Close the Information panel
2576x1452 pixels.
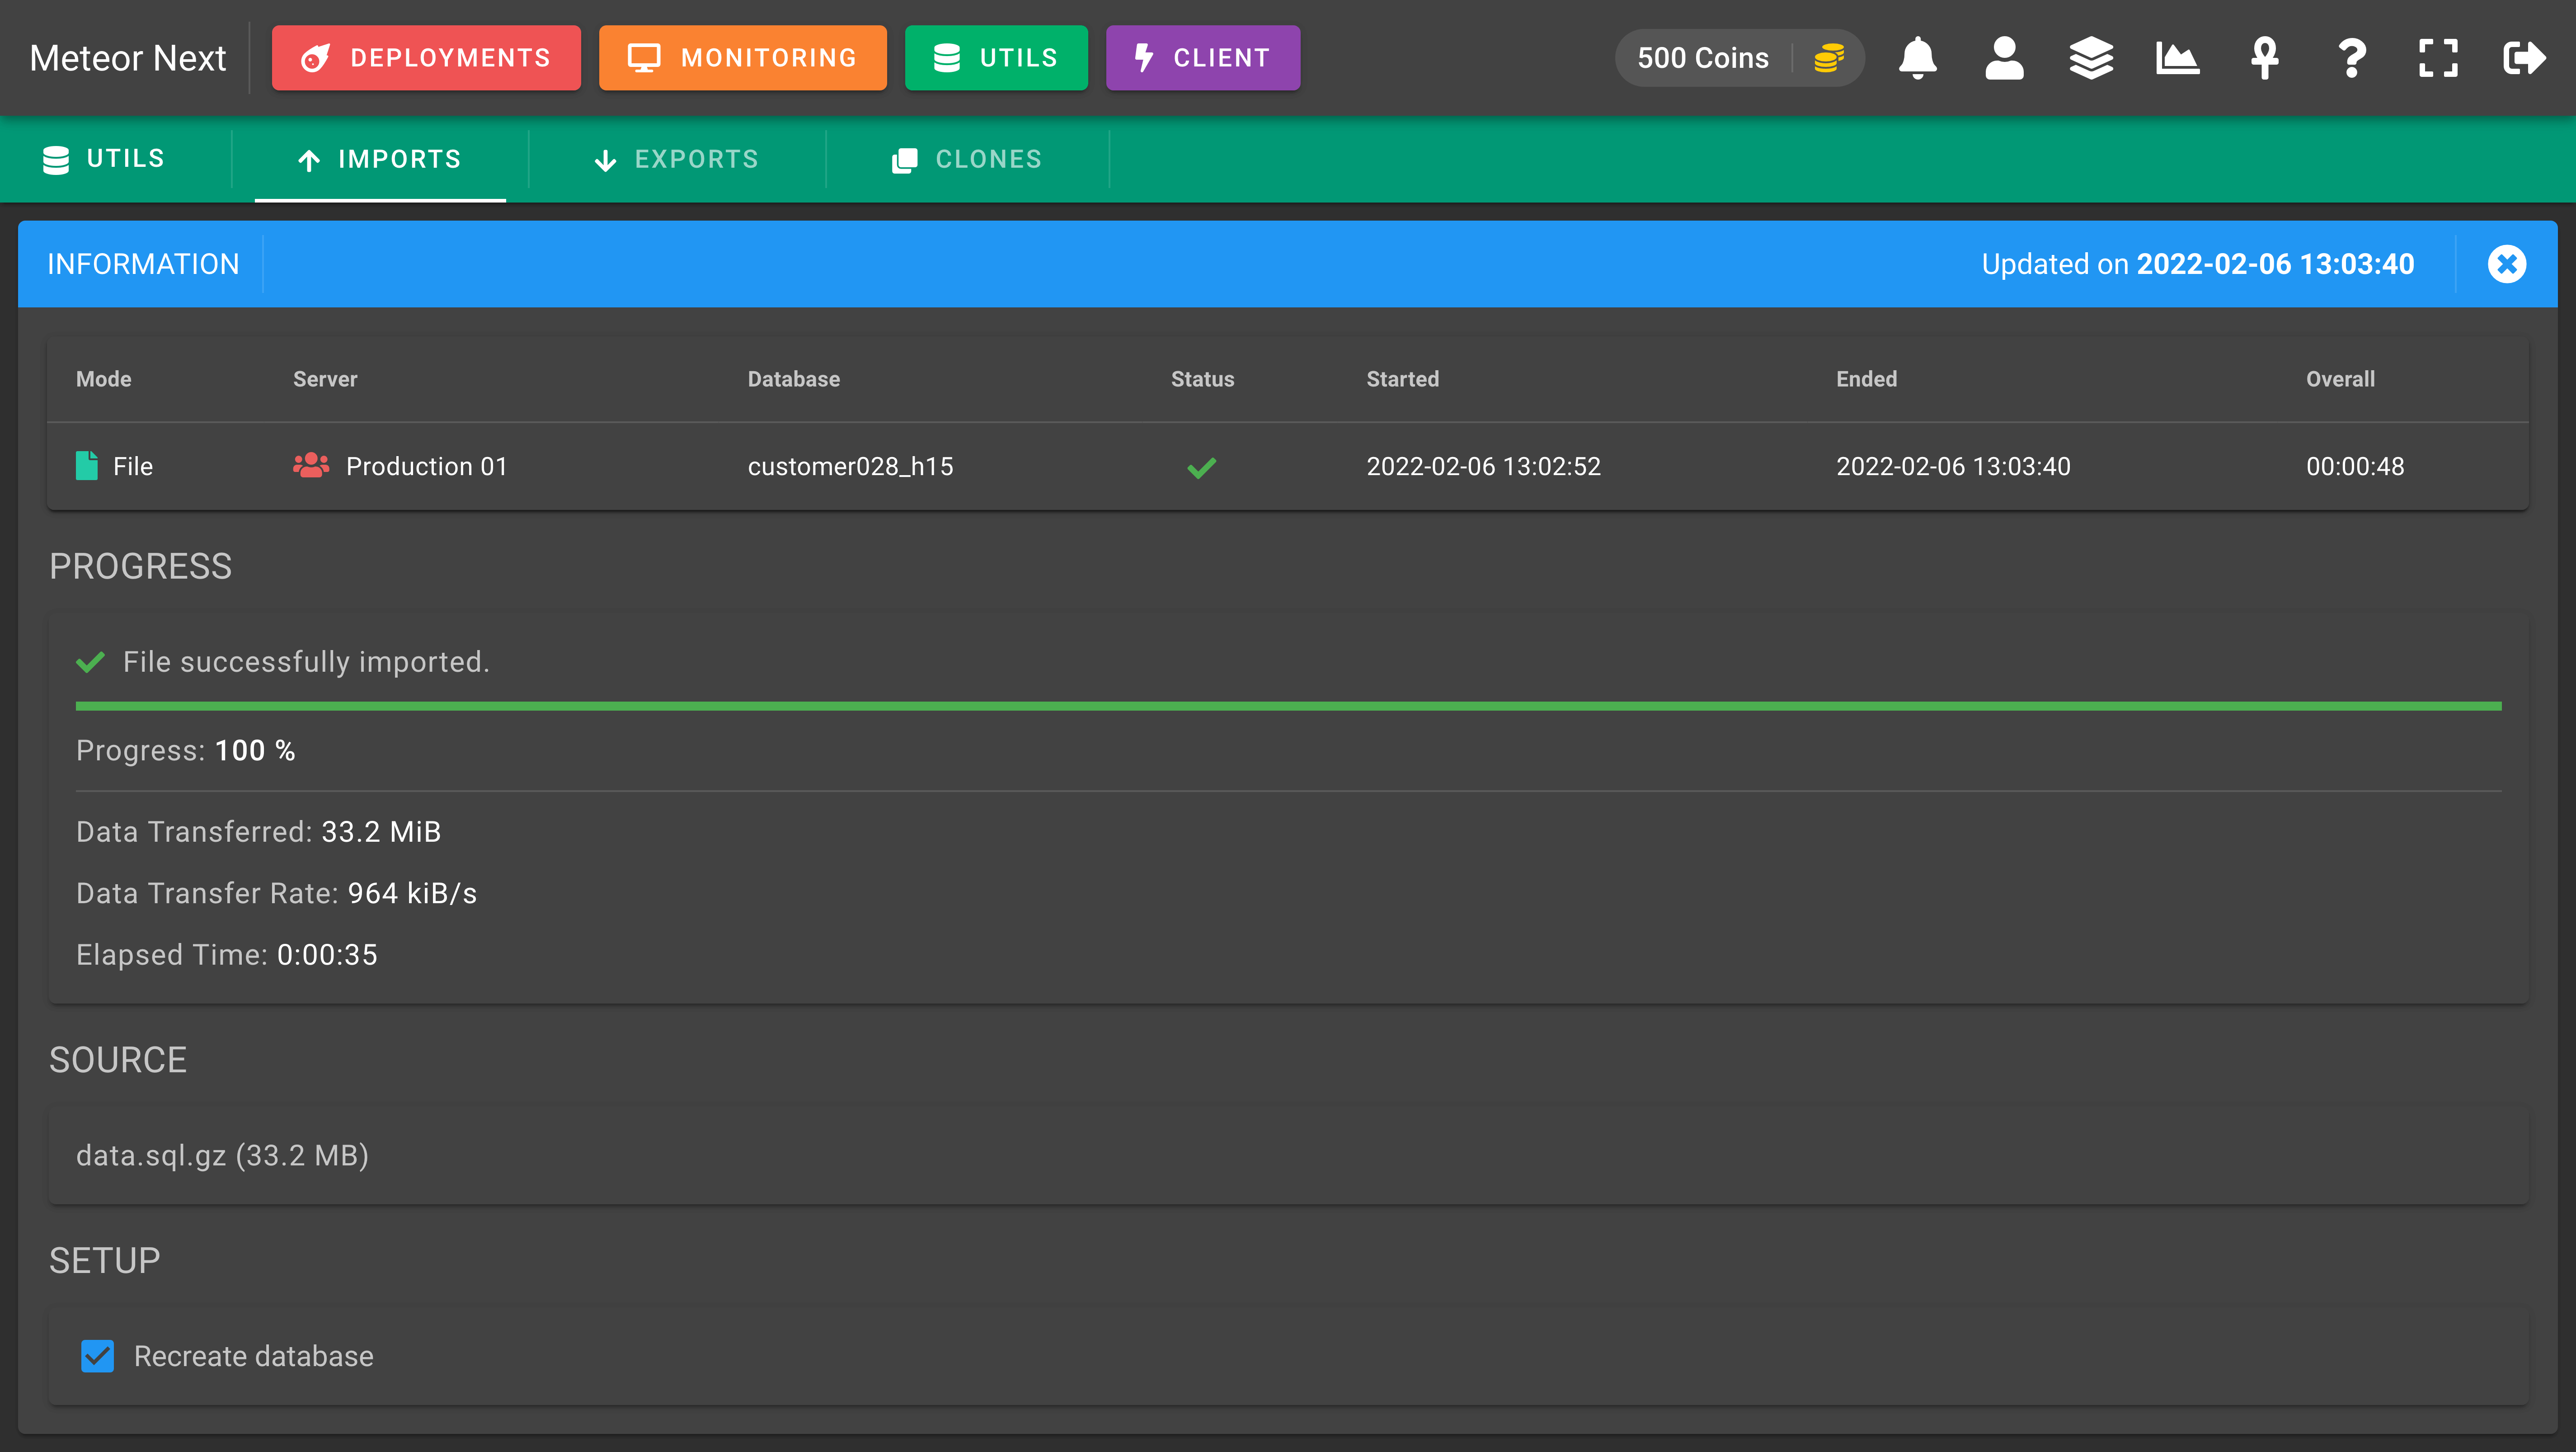(x=2506, y=264)
